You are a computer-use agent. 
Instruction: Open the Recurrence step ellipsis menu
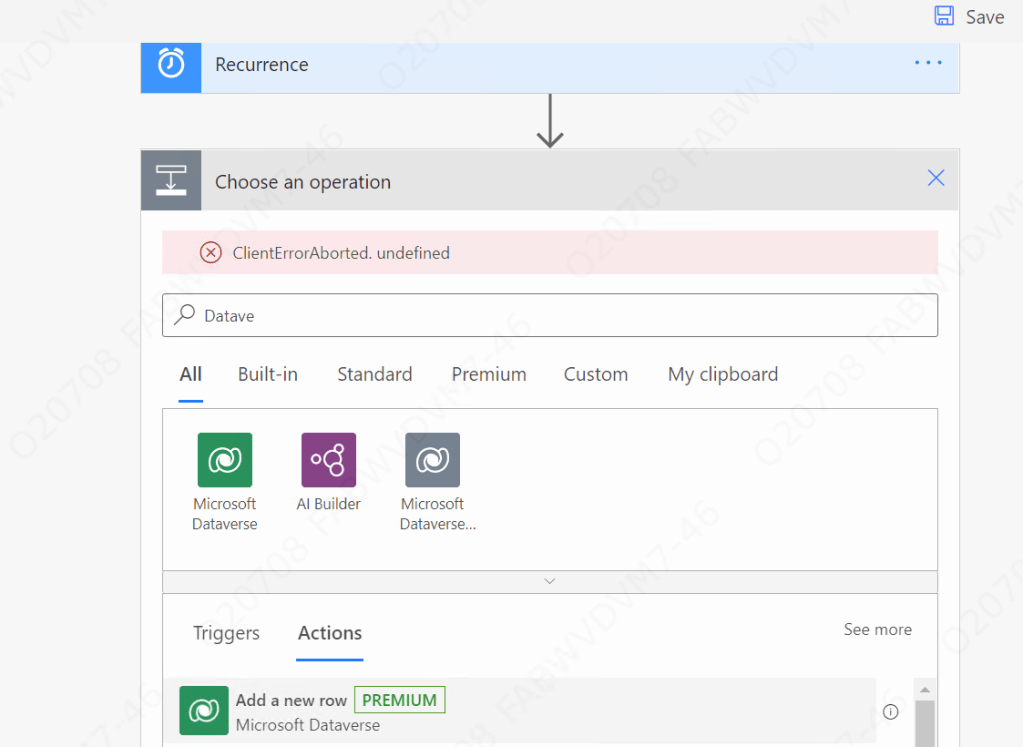(x=928, y=63)
